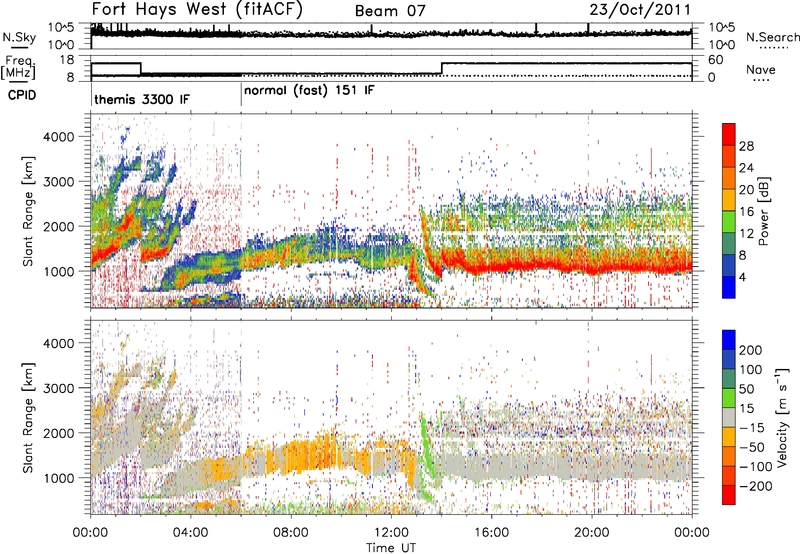Click the '60' Nave axis tick
This screenshot has height=554, width=800.
(x=716, y=60)
